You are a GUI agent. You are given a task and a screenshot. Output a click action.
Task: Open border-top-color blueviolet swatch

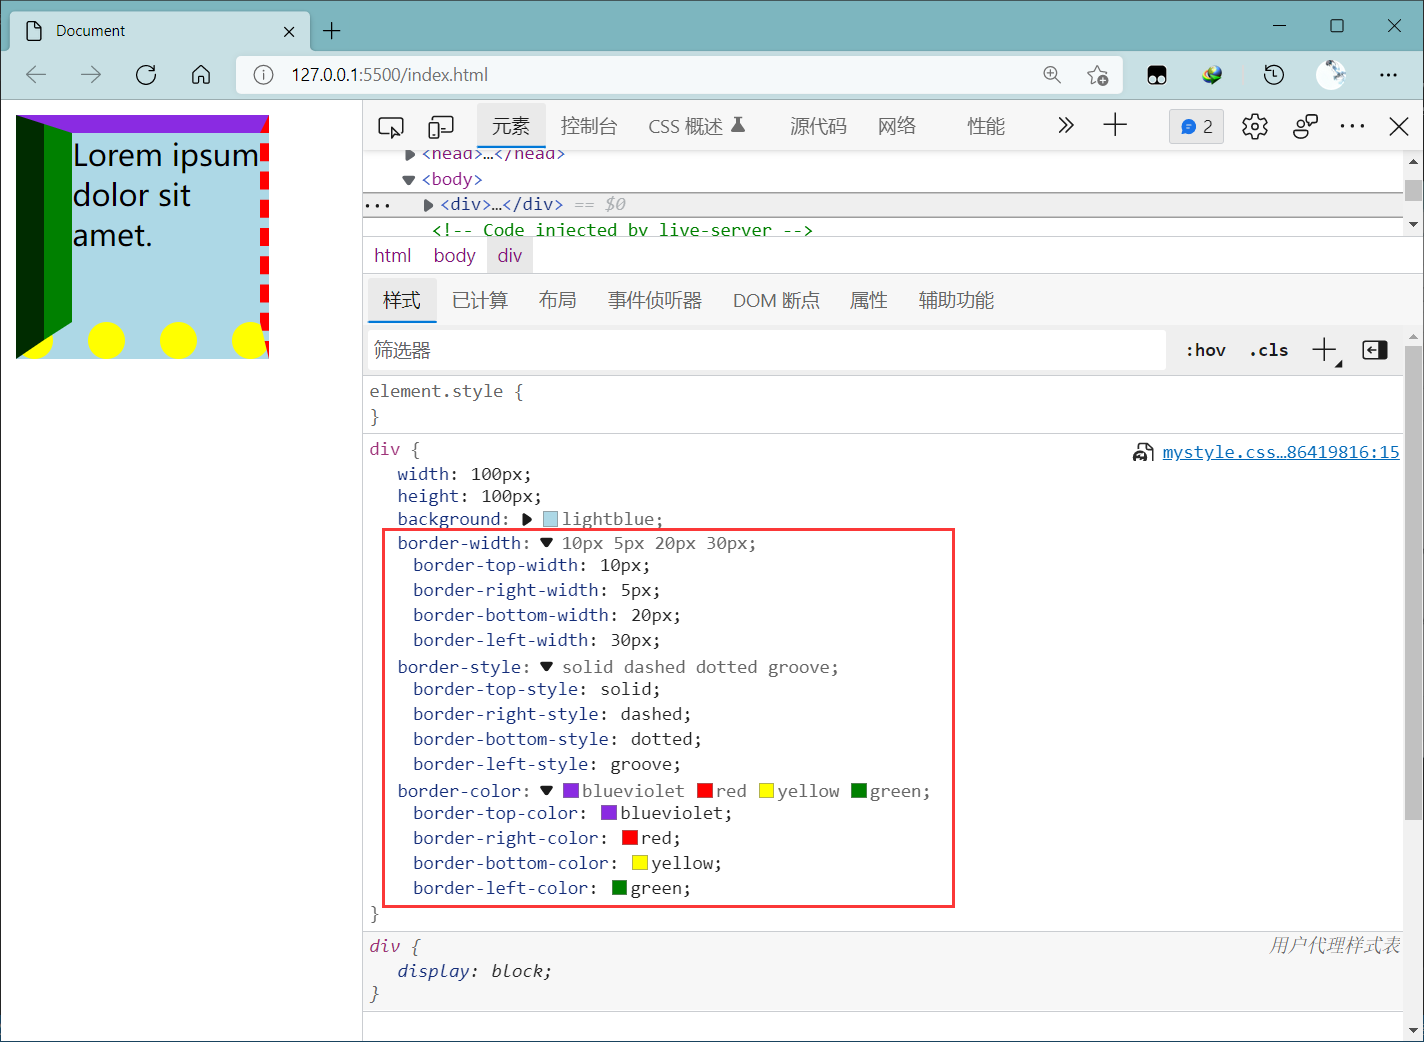pos(609,813)
